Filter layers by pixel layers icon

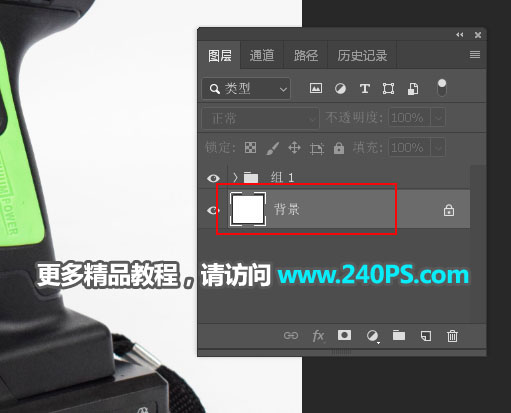coord(316,88)
